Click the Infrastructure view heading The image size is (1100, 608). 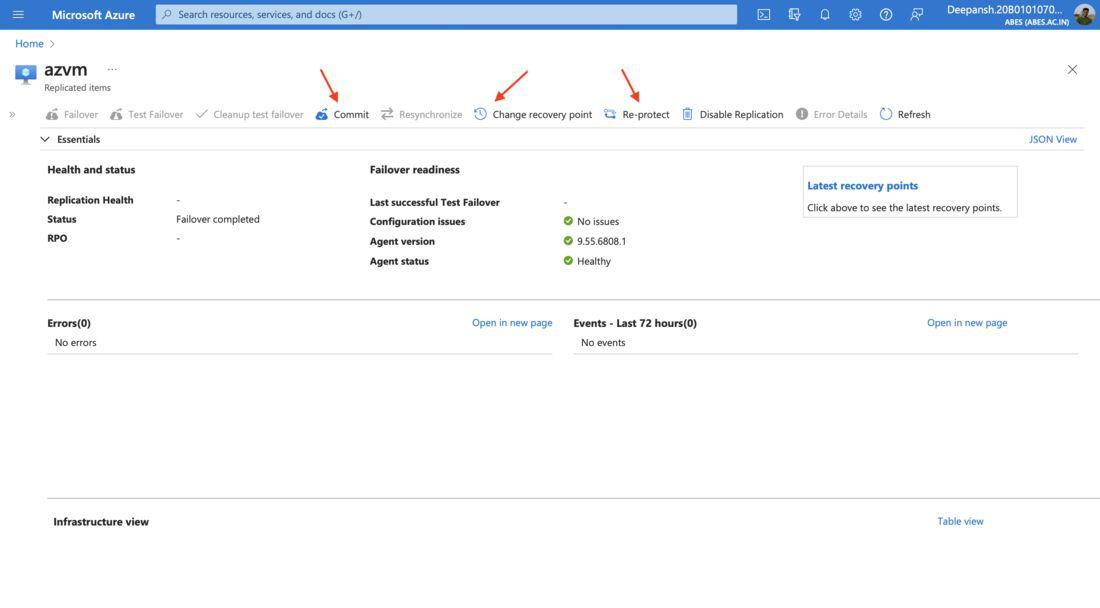[x=101, y=522]
